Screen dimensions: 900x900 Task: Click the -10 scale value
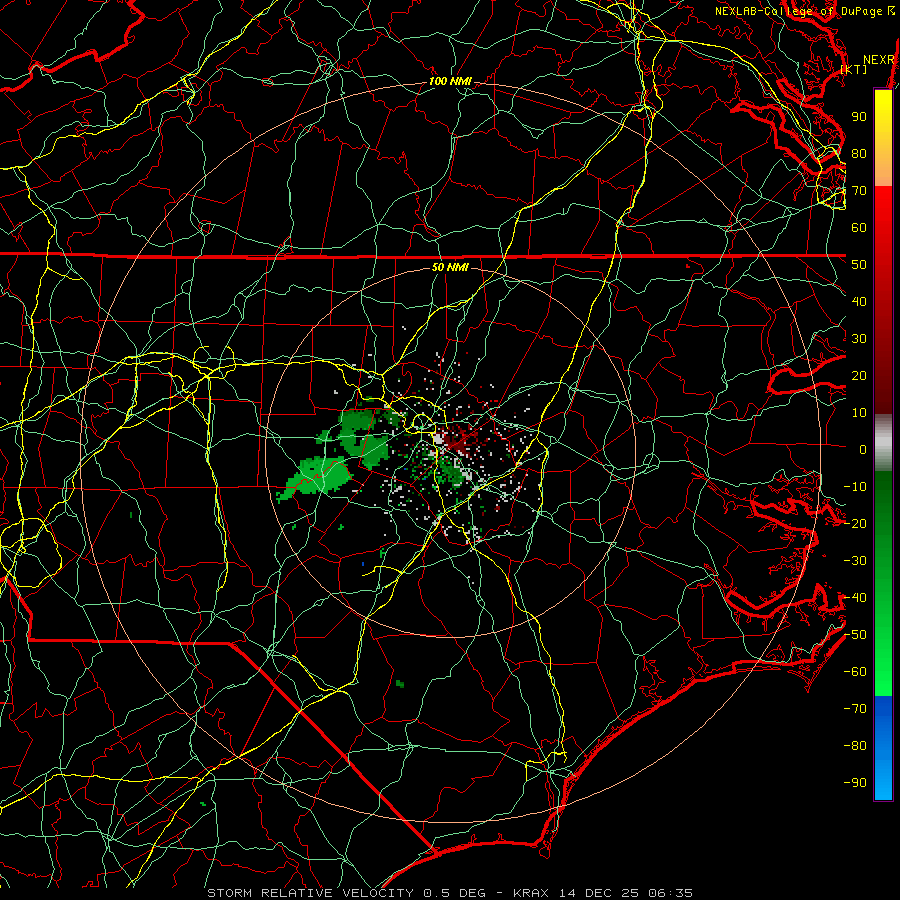pos(855,487)
